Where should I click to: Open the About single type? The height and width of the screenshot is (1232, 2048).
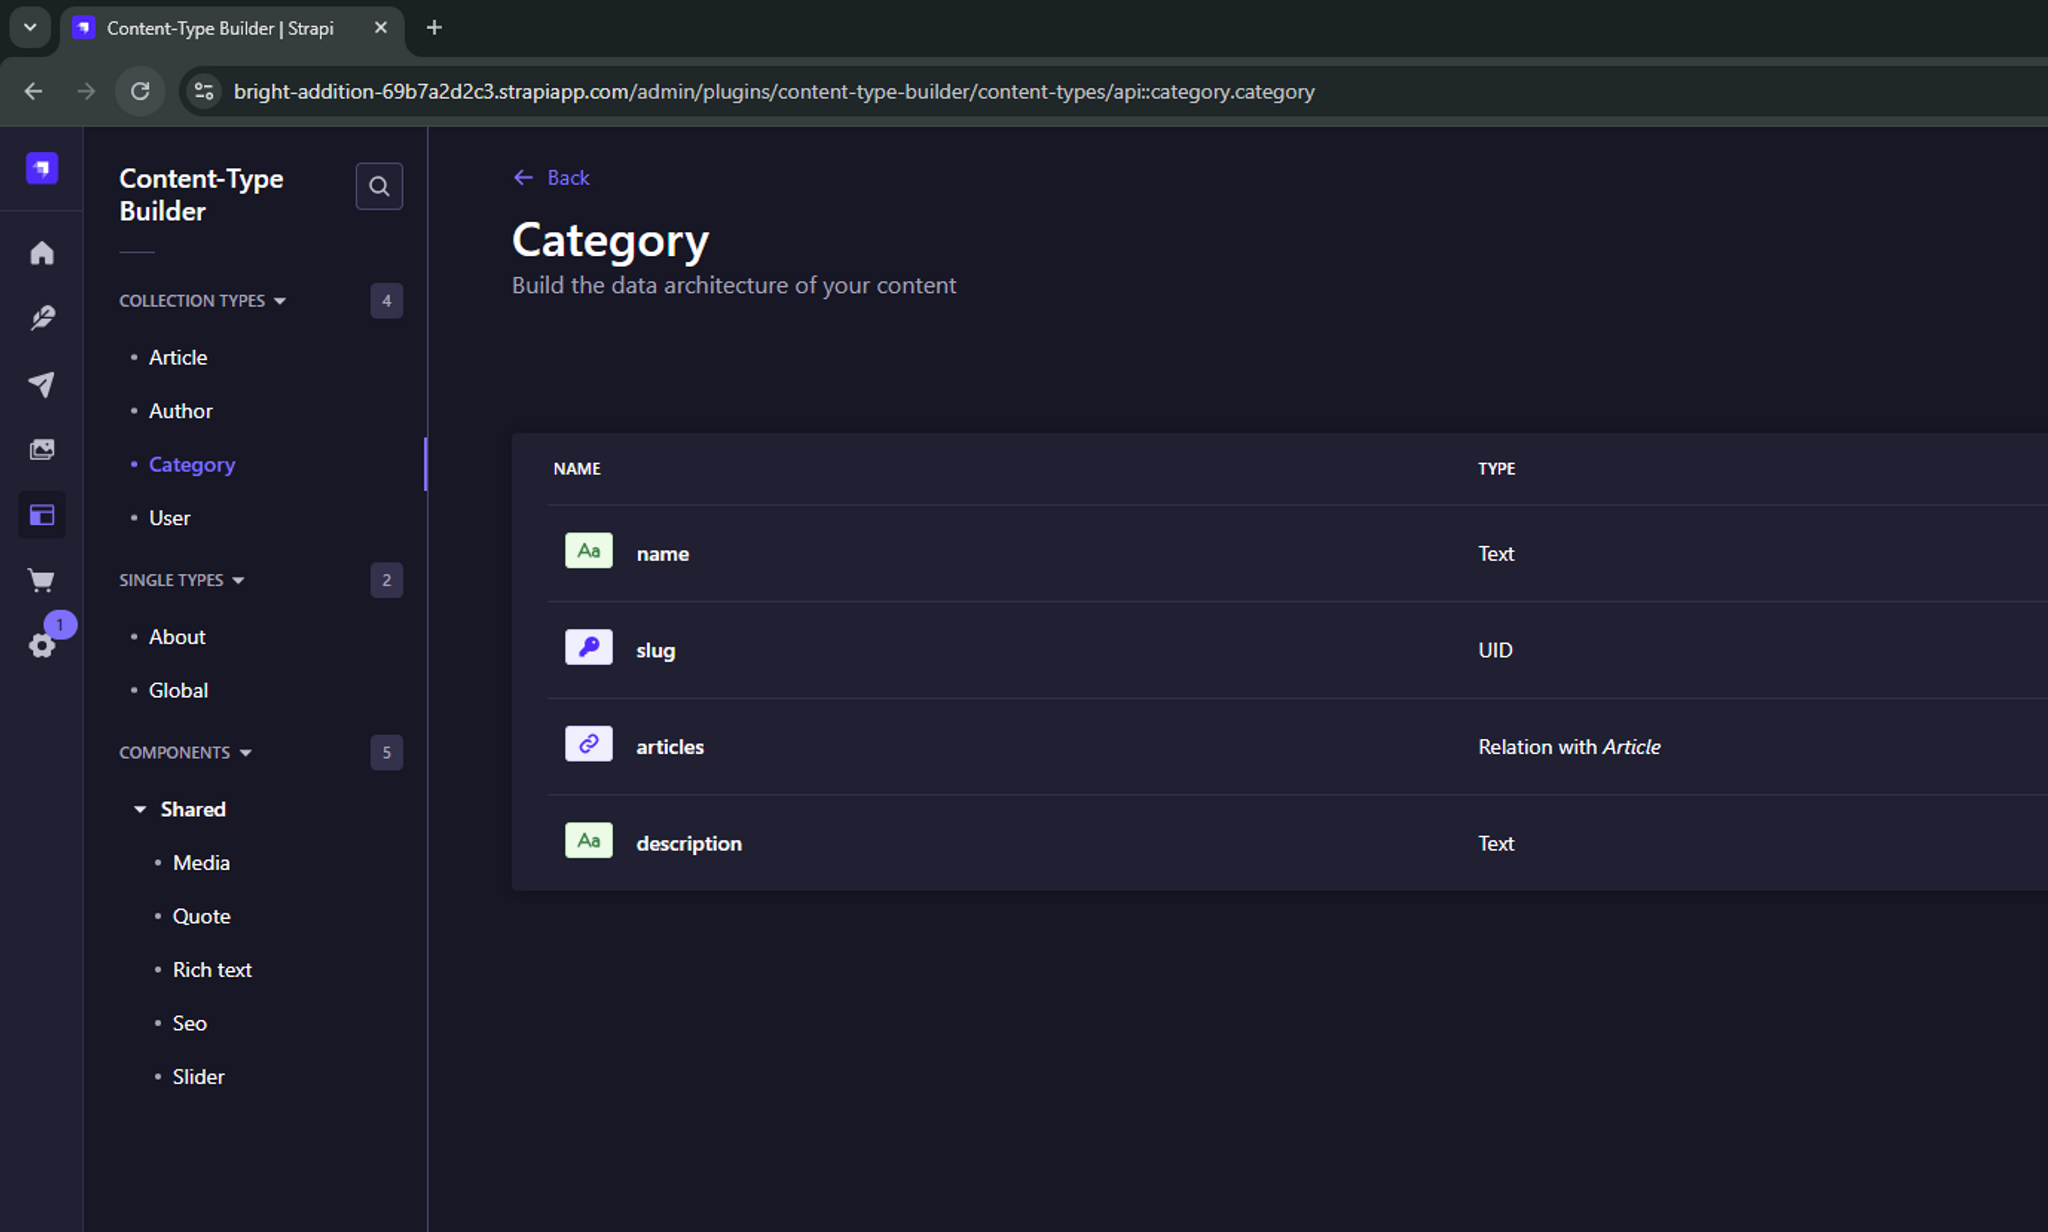(177, 637)
